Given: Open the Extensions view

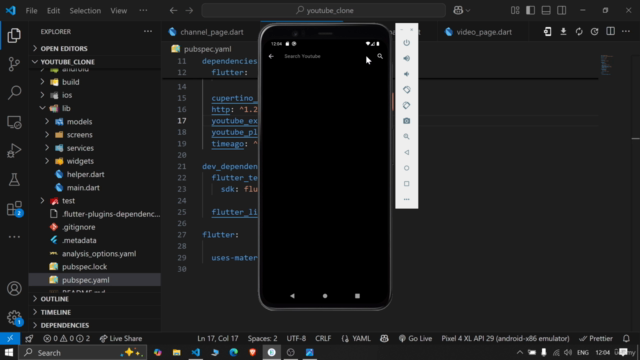Looking at the screenshot, I should coord(14,209).
